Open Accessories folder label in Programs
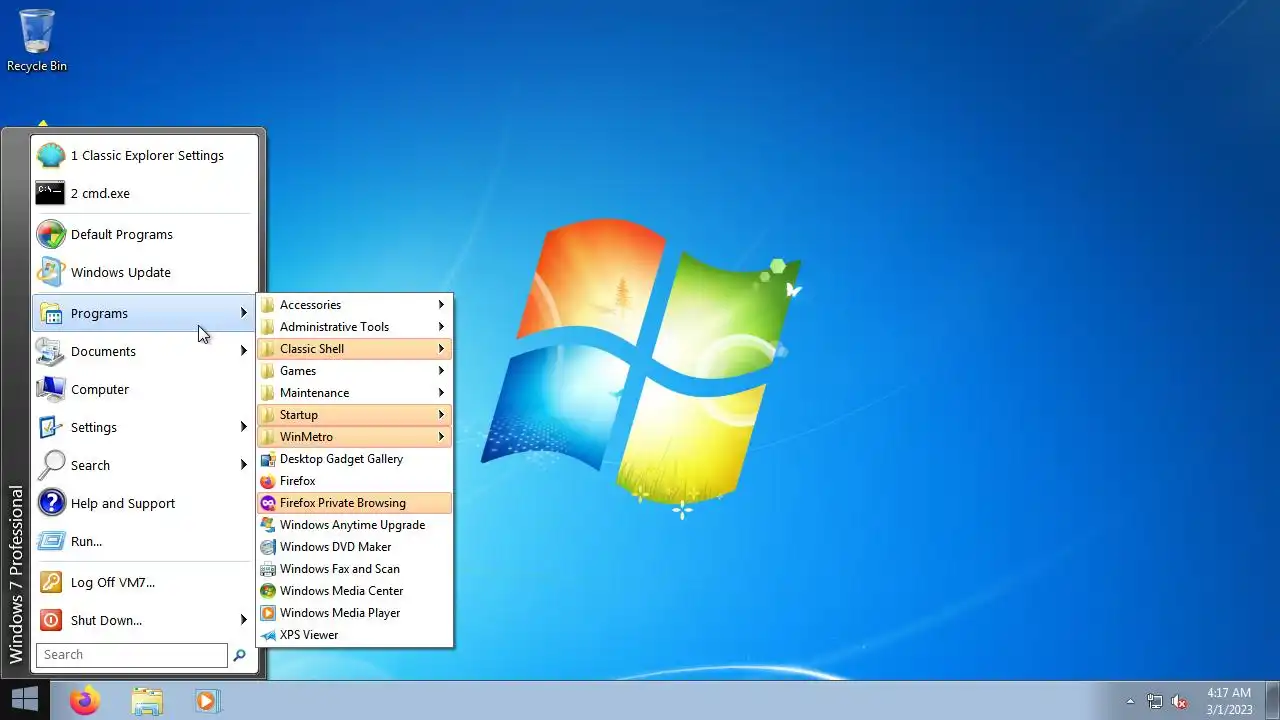This screenshot has height=720, width=1280. (x=310, y=305)
